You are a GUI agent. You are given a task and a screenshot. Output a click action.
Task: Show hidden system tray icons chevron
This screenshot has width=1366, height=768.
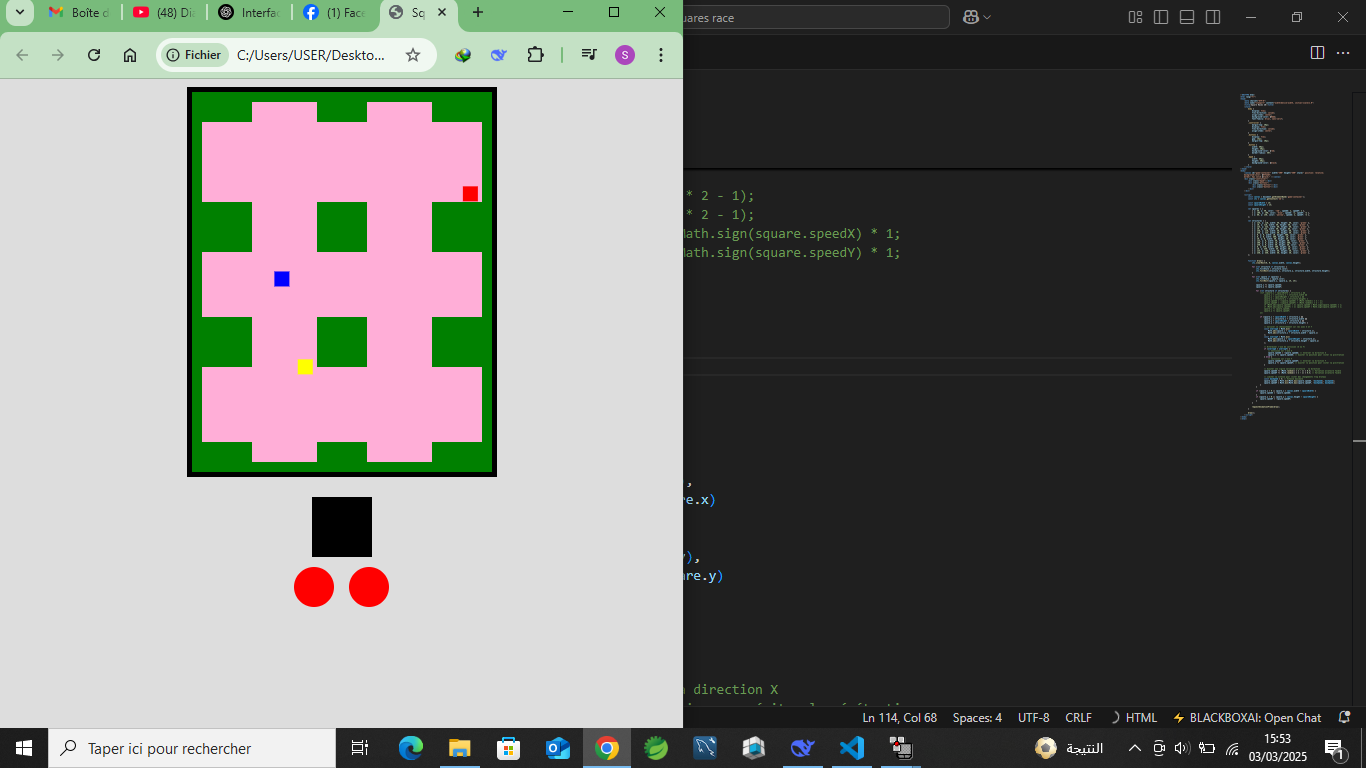[x=1134, y=748]
